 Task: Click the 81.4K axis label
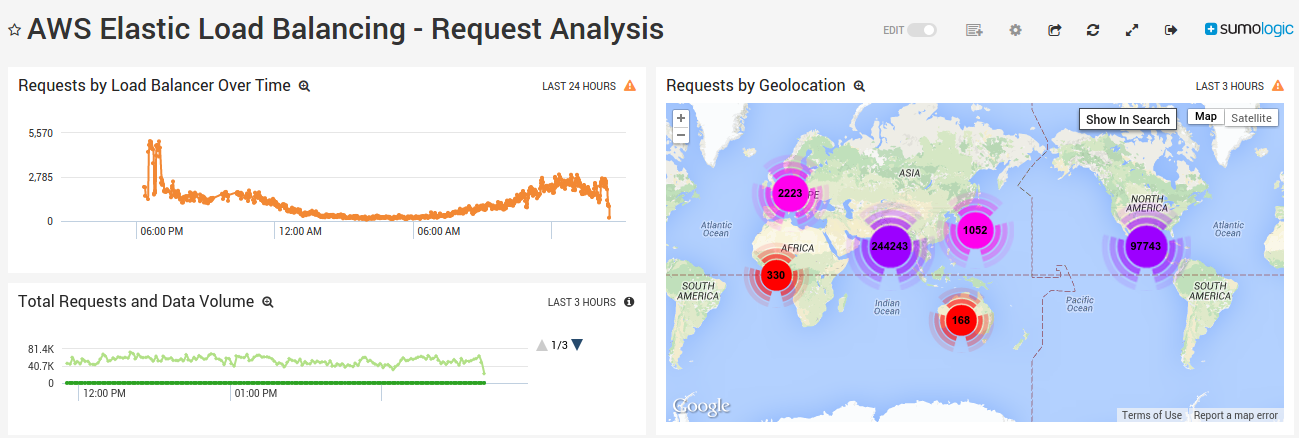pyautogui.click(x=41, y=350)
